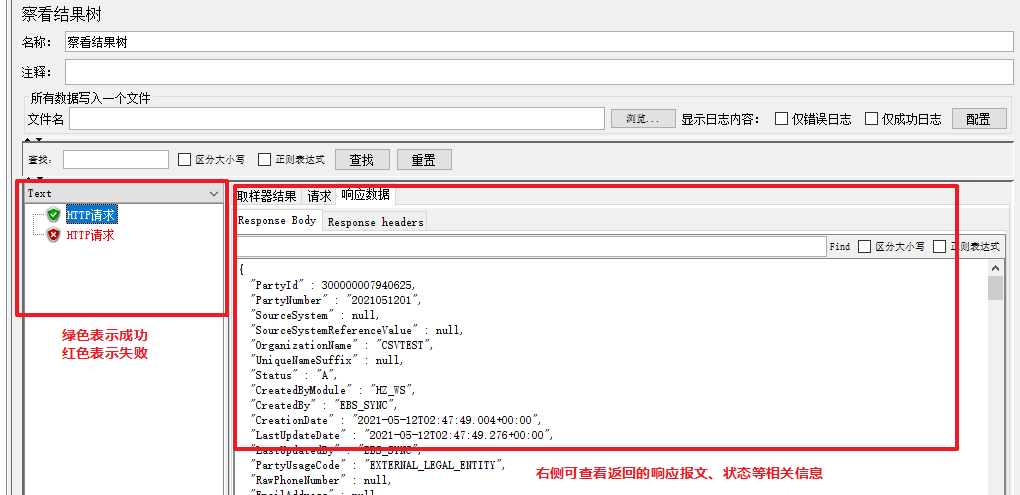
Task: Switch to the 请求 tab
Action: point(319,196)
